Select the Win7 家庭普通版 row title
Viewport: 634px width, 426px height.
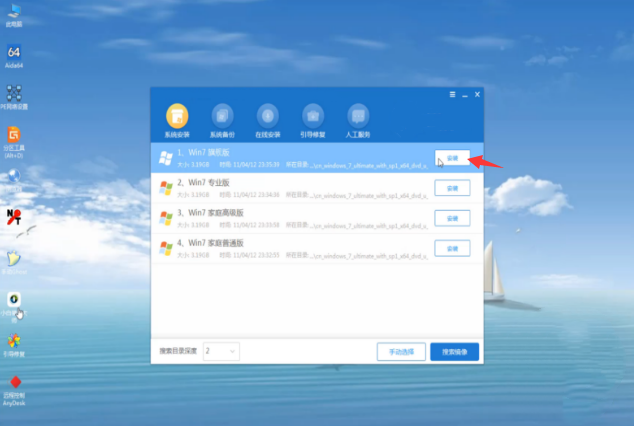[210, 243]
